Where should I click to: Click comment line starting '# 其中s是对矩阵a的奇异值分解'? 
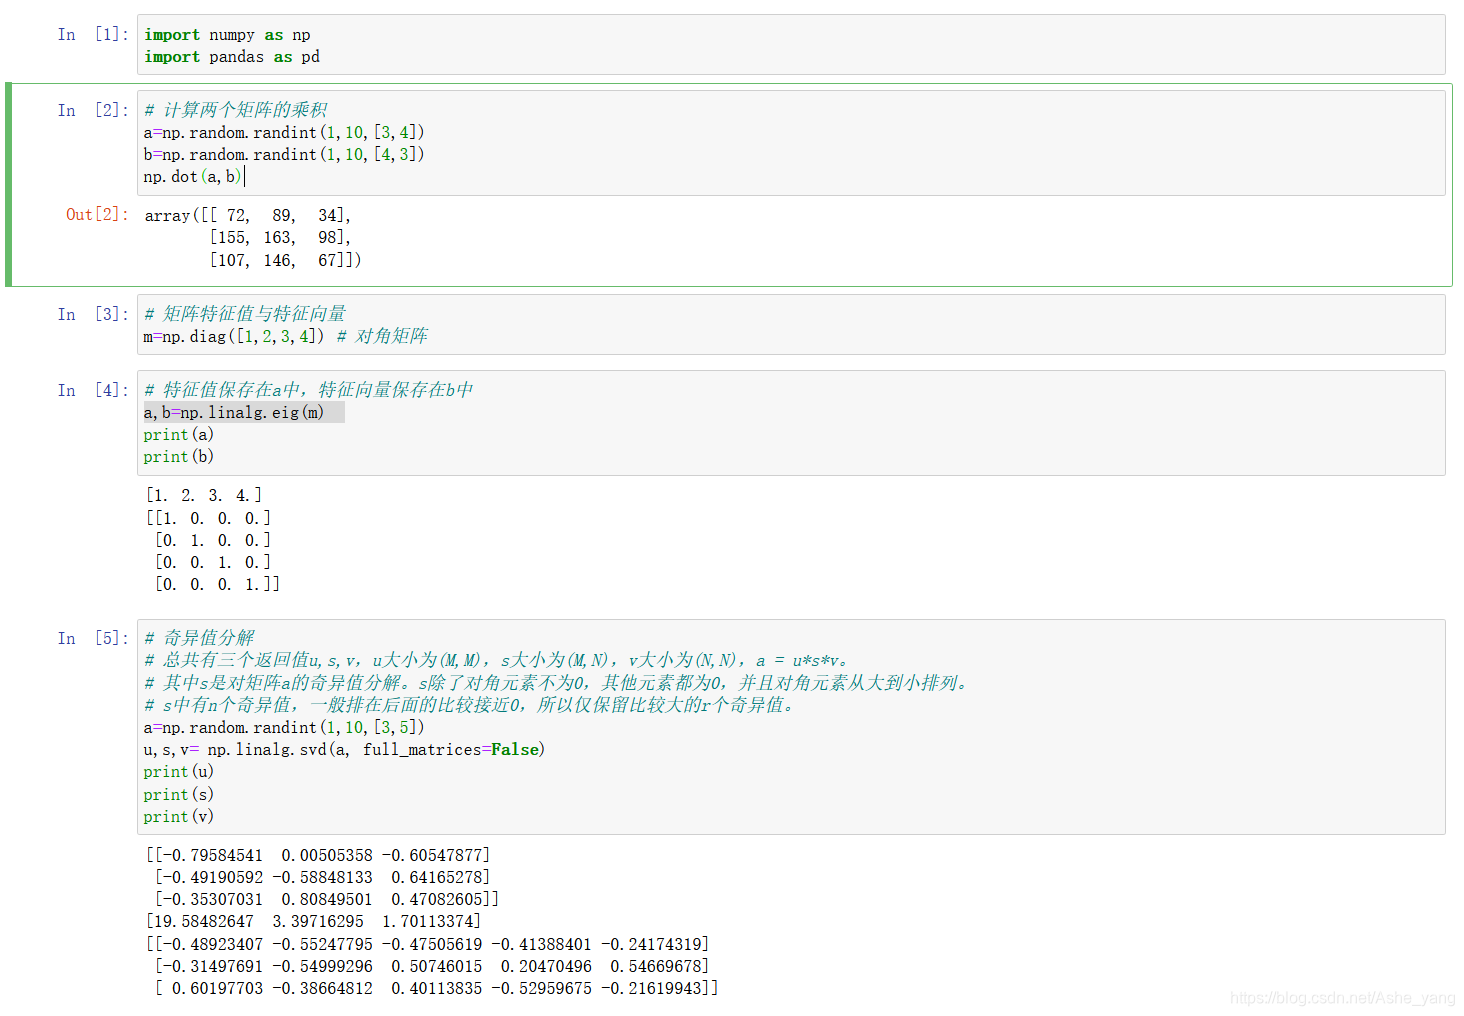[556, 683]
